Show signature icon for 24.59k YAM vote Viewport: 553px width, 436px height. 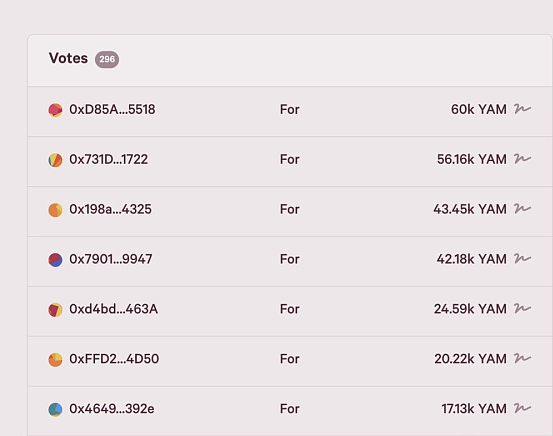coord(522,308)
